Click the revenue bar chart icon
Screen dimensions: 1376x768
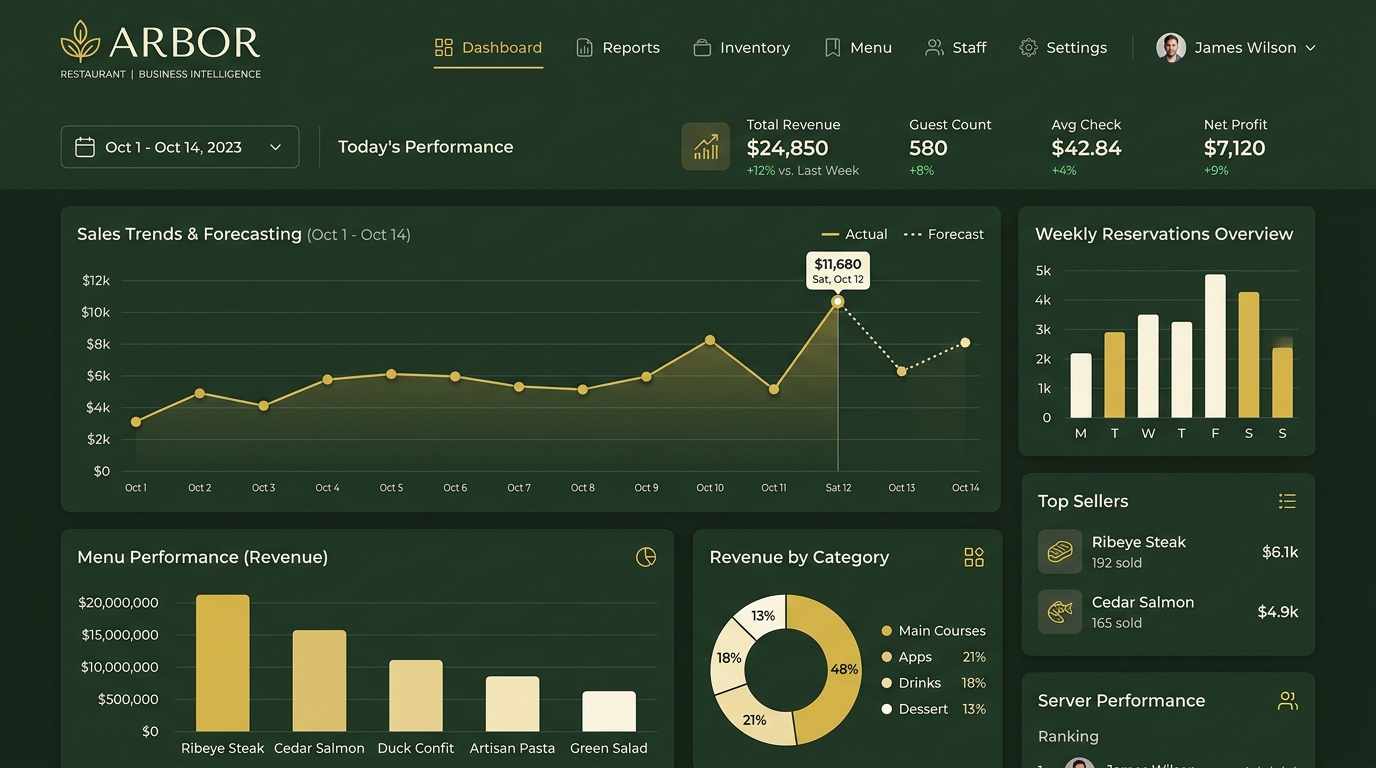(705, 147)
